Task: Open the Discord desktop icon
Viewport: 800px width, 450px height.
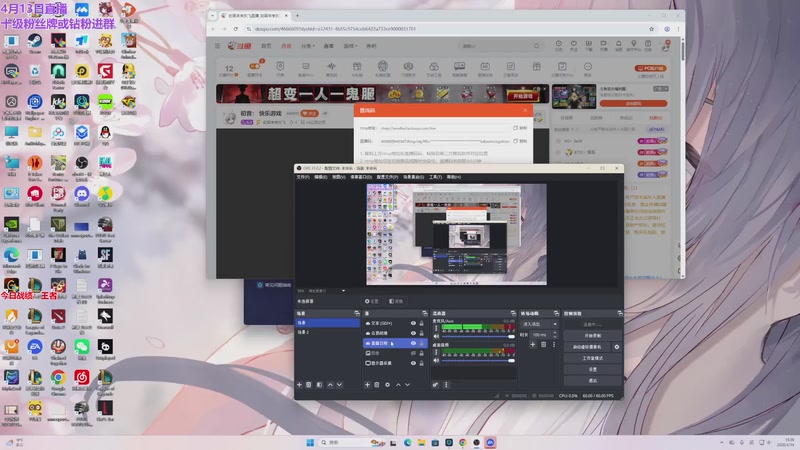Action: [82, 194]
